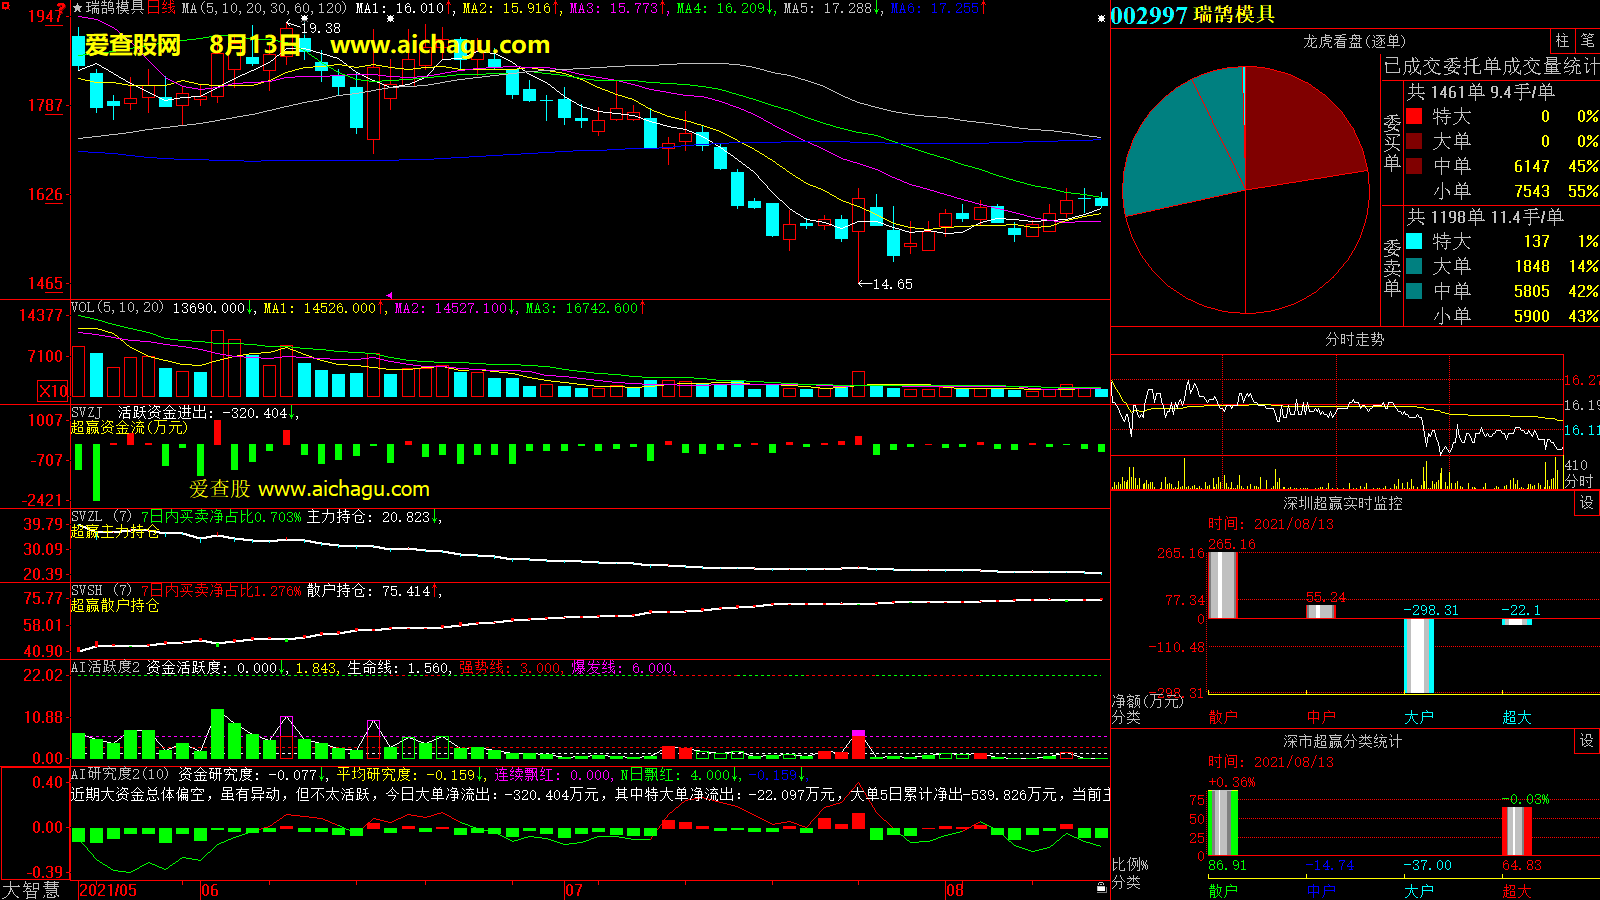Open the 日线 period selector
Viewport: 1600px width, 900px height.
(x=161, y=8)
